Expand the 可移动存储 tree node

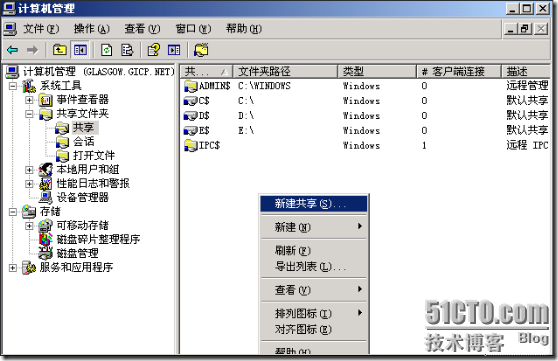pyautogui.click(x=29, y=226)
